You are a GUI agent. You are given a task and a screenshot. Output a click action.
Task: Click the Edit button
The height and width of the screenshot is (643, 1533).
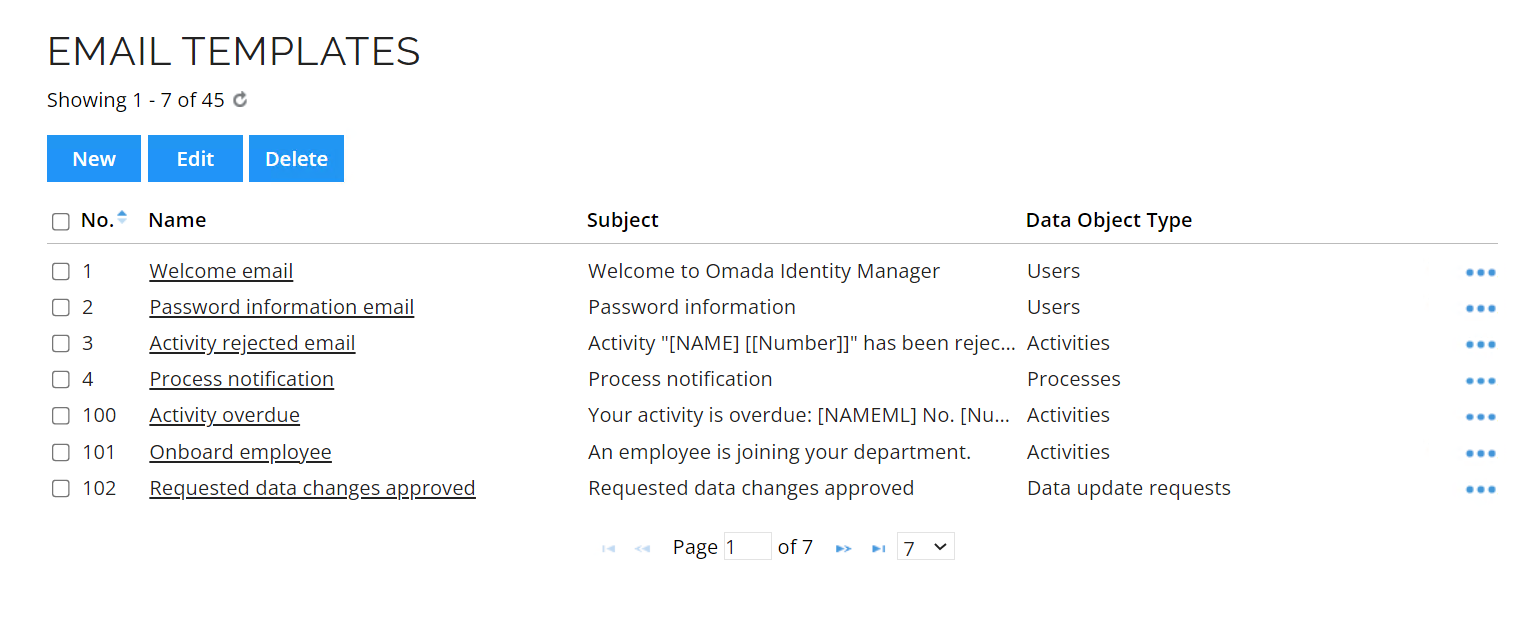pyautogui.click(x=195, y=159)
